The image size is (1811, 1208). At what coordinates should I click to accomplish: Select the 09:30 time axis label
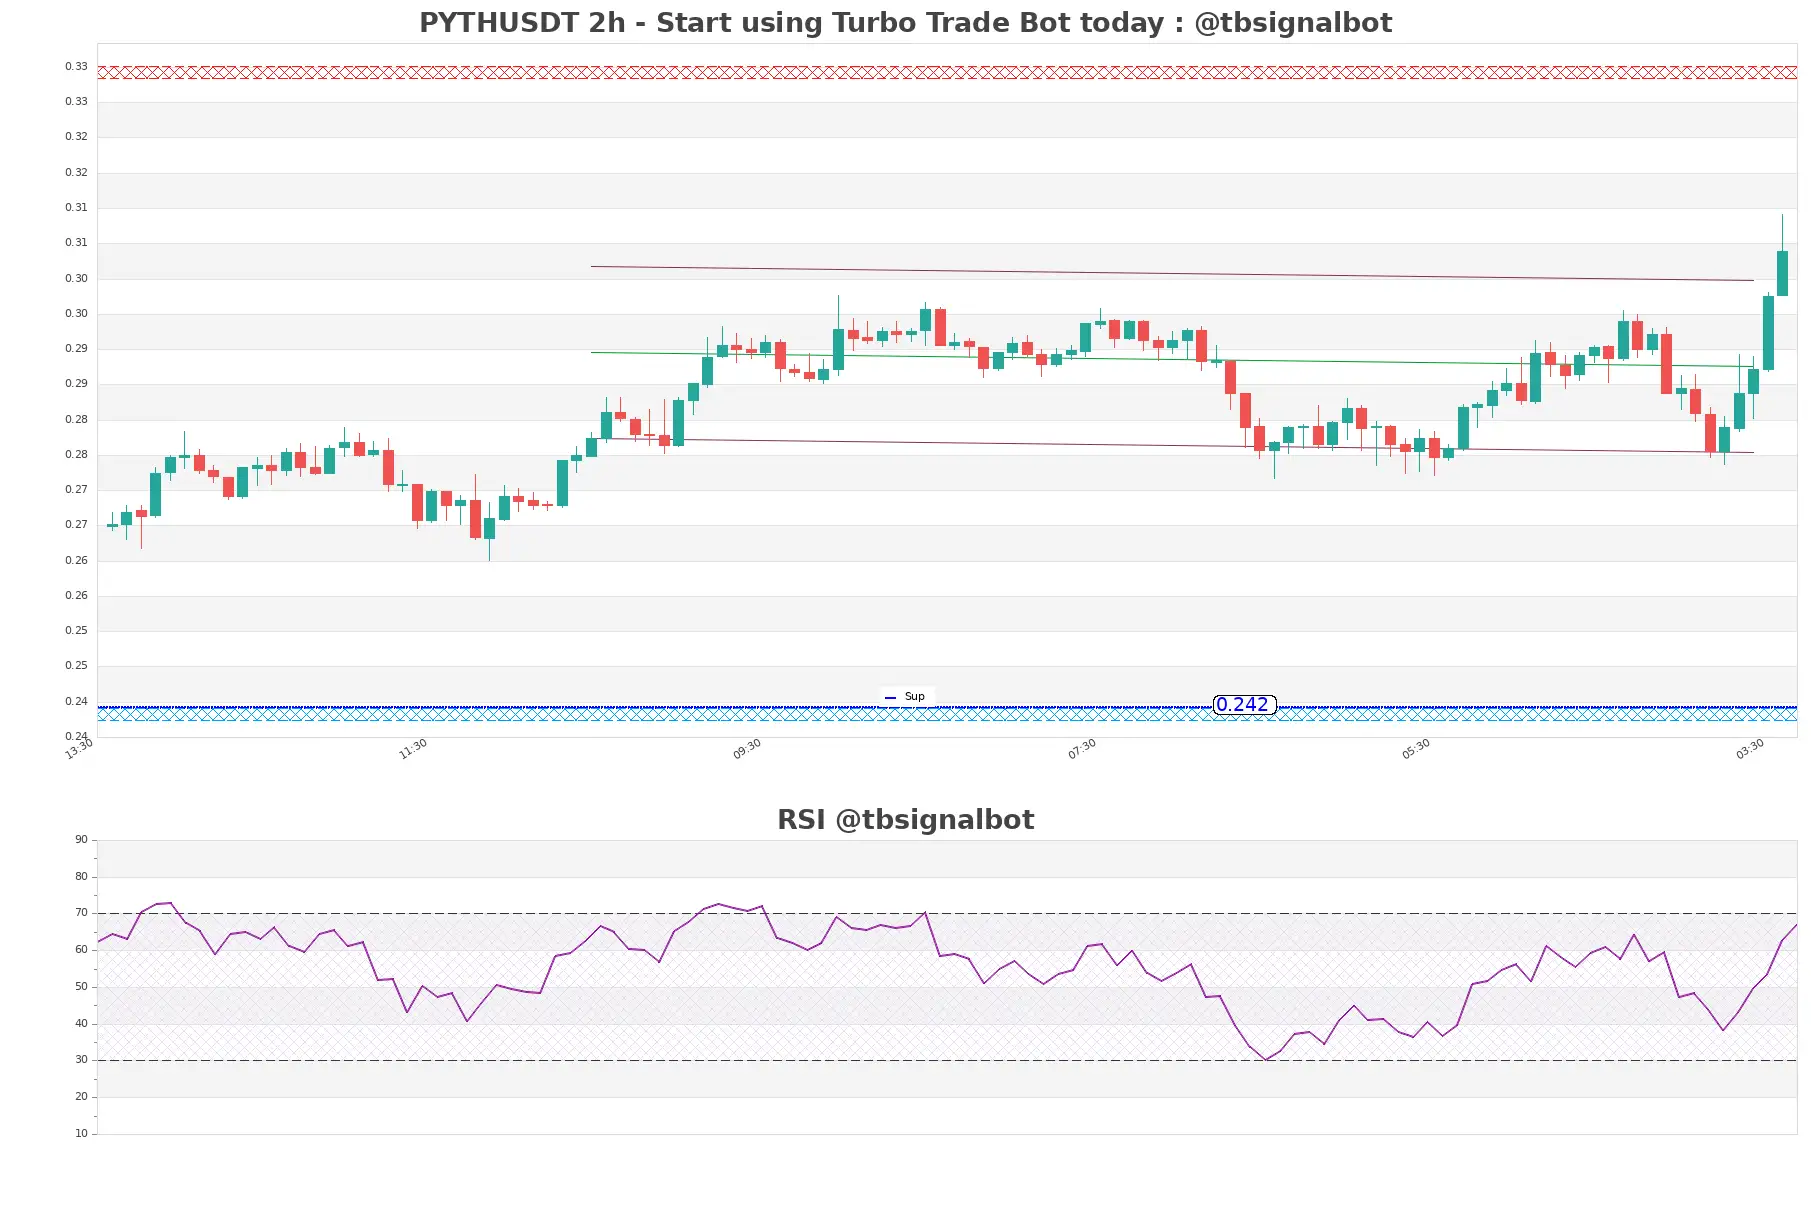(x=747, y=749)
